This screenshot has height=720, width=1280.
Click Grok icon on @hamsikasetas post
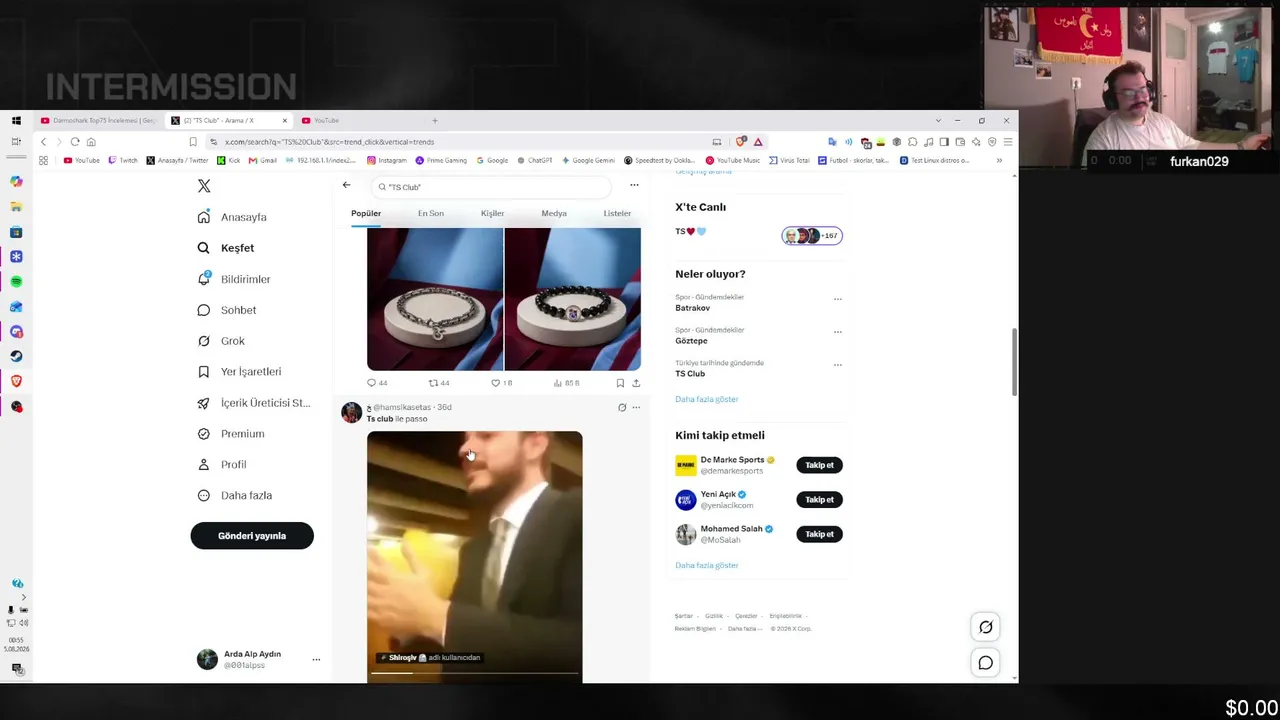coord(622,408)
